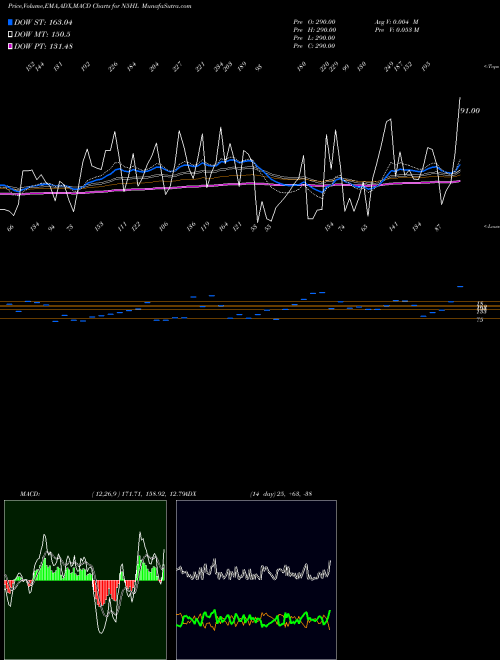500x660 pixels.
Task: Click the 'Pre L: 290.00' low value
Action: coord(314,38)
